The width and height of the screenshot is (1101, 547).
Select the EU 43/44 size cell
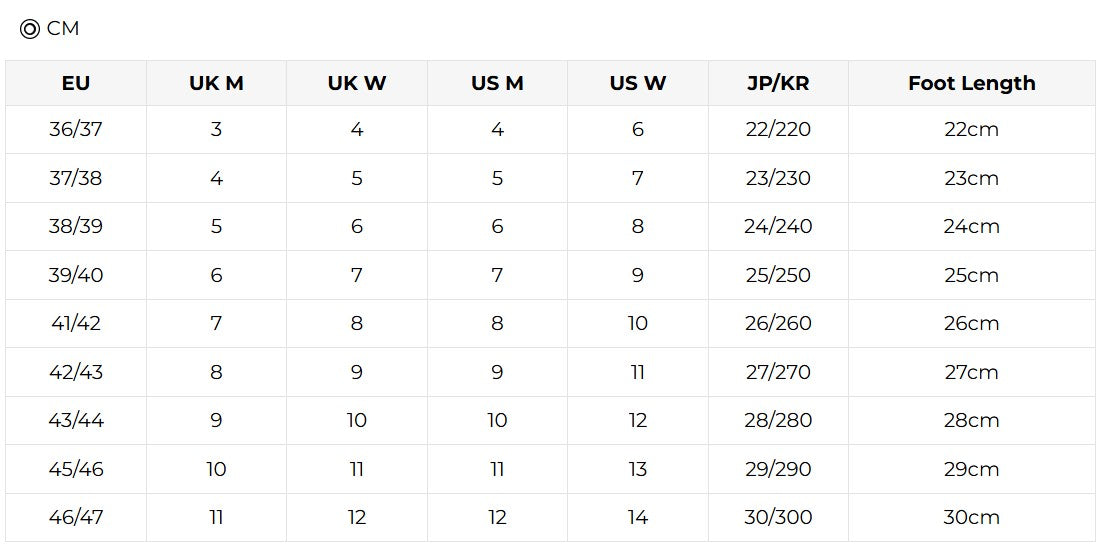click(x=76, y=421)
